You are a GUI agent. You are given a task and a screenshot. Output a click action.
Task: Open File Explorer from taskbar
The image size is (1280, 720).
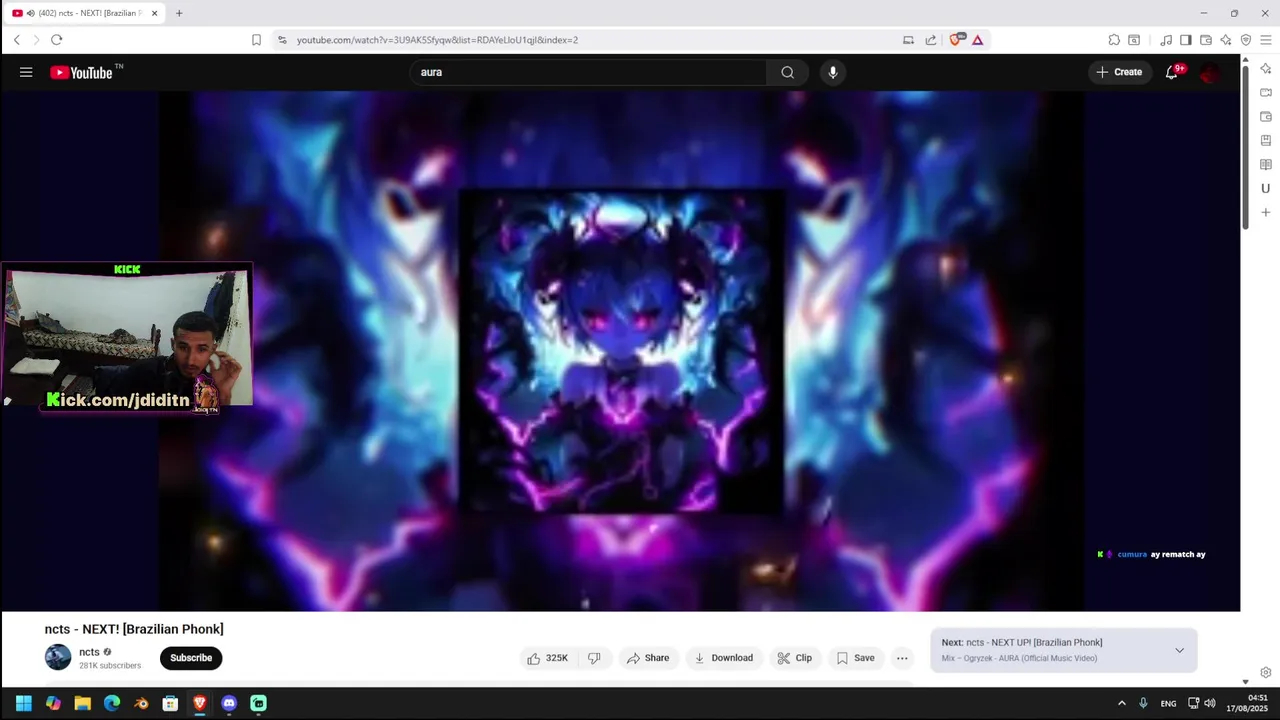coord(83,703)
